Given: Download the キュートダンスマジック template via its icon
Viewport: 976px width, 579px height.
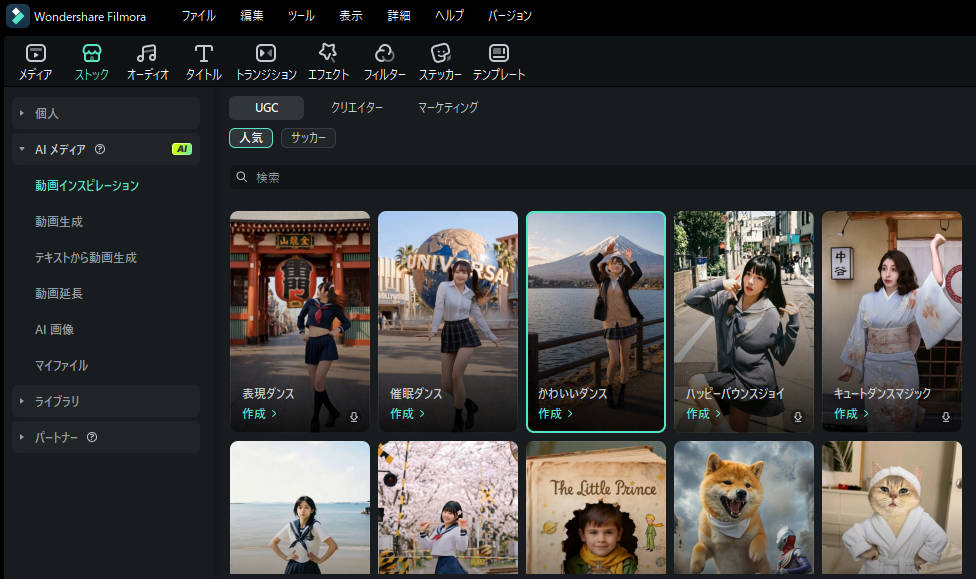Looking at the screenshot, I should click(946, 417).
